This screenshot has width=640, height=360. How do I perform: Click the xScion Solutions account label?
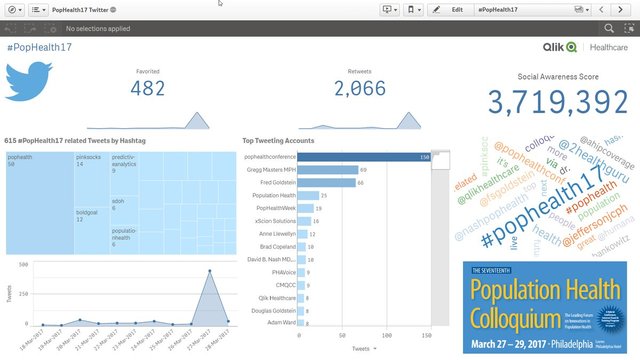275,221
